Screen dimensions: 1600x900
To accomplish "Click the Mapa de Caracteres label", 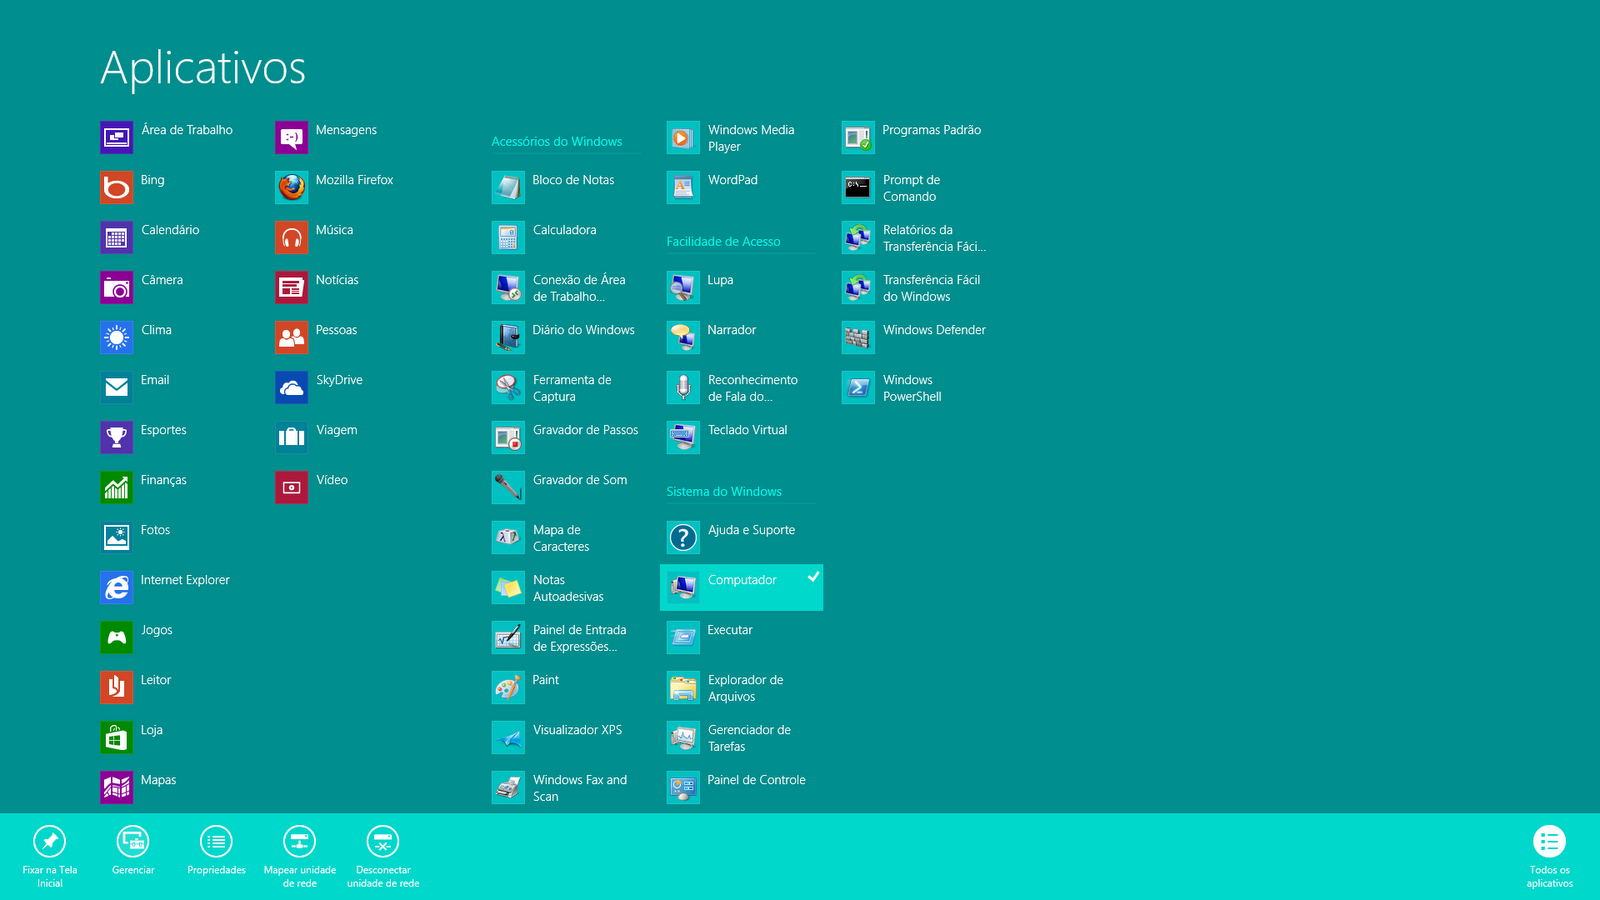I will click(x=561, y=538).
